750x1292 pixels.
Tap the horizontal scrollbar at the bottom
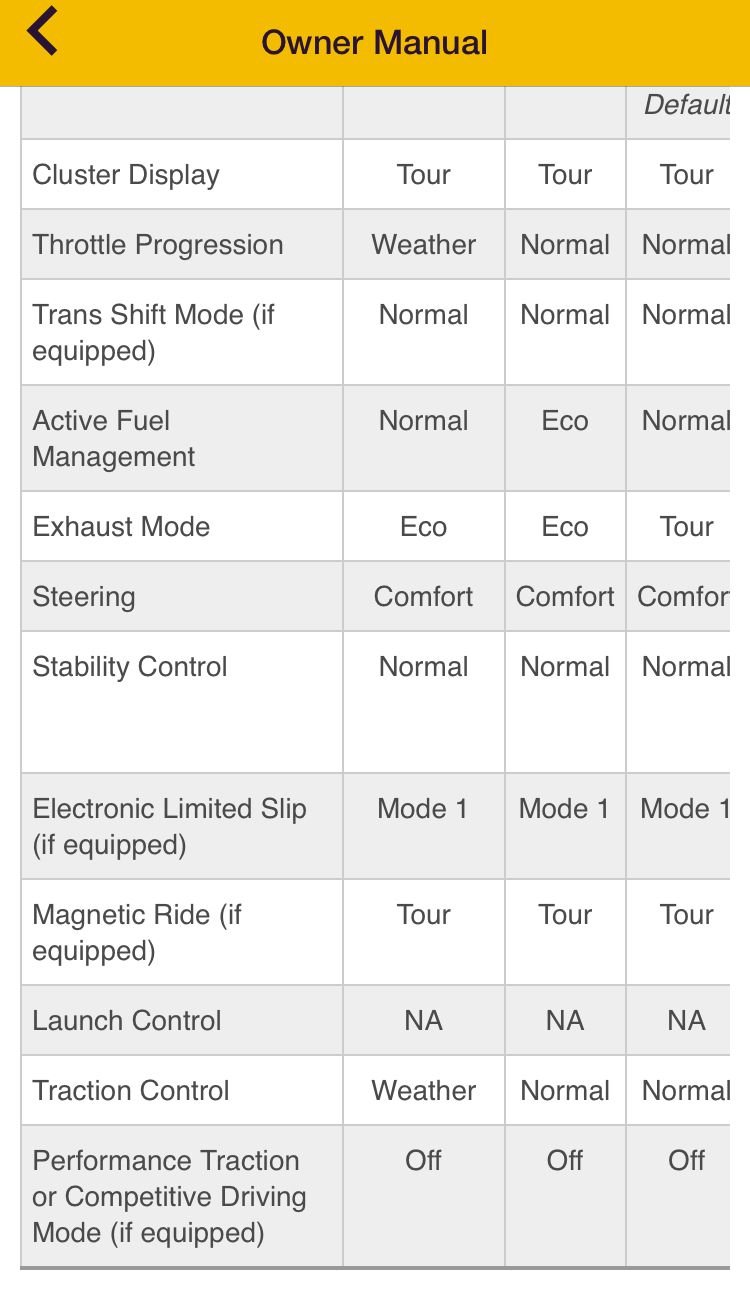point(375,1268)
